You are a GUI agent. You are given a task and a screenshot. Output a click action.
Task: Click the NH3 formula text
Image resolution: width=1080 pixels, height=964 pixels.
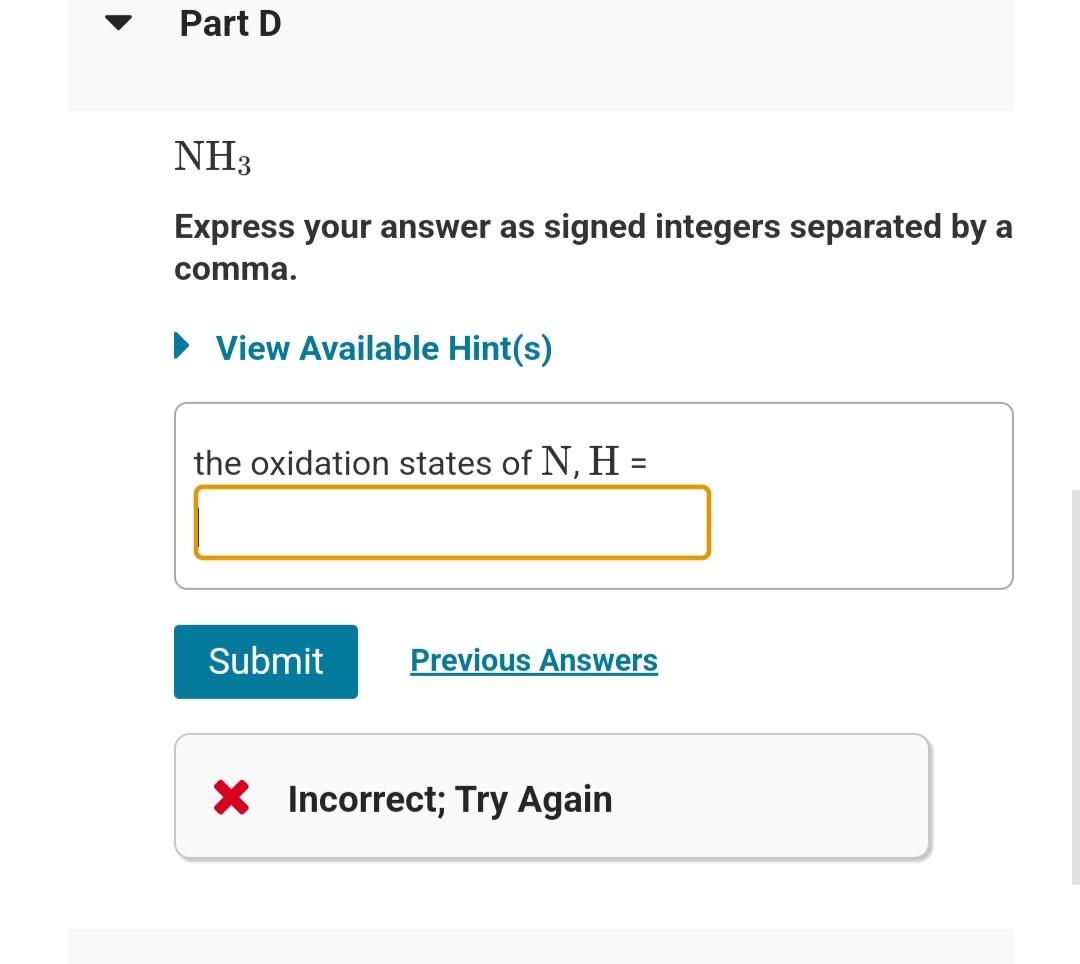212,156
